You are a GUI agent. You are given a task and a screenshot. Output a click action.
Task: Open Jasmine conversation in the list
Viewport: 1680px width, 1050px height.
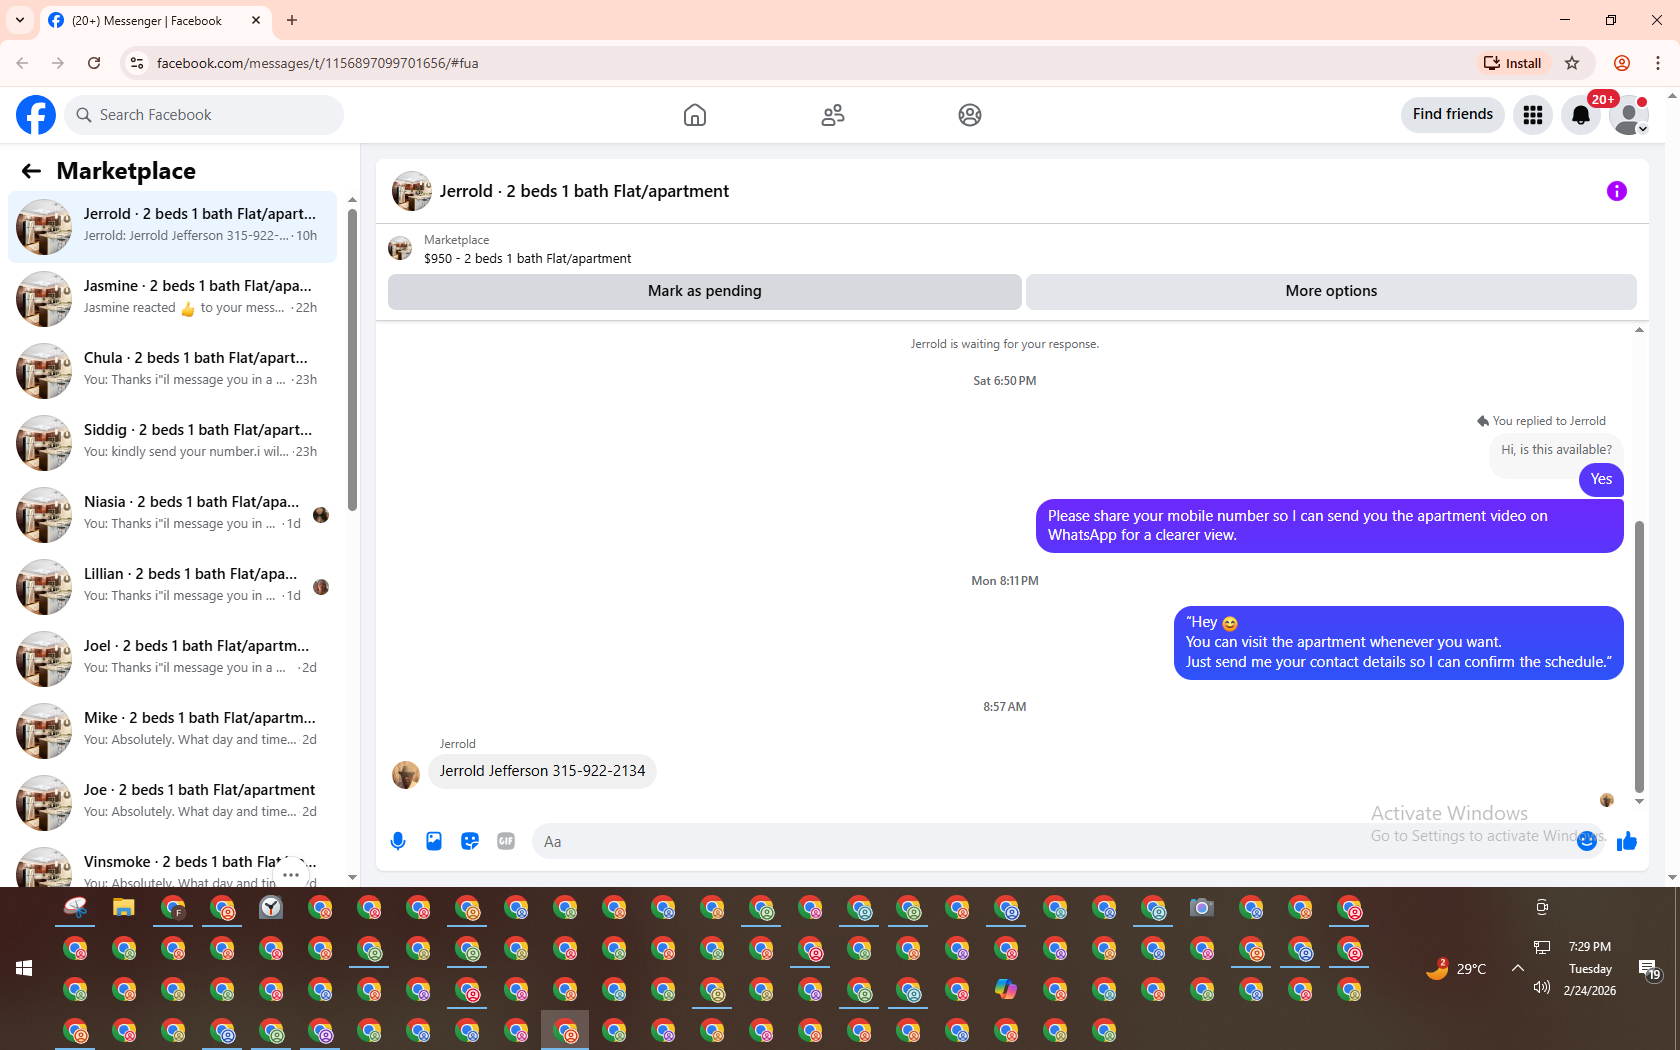(172, 299)
